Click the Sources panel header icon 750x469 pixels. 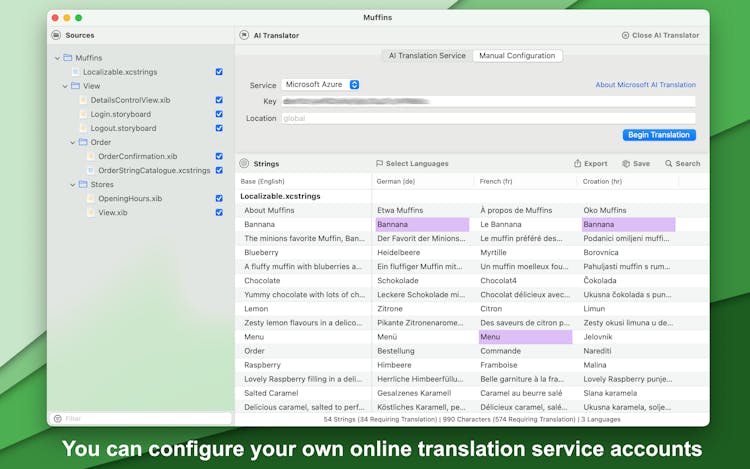(x=56, y=35)
